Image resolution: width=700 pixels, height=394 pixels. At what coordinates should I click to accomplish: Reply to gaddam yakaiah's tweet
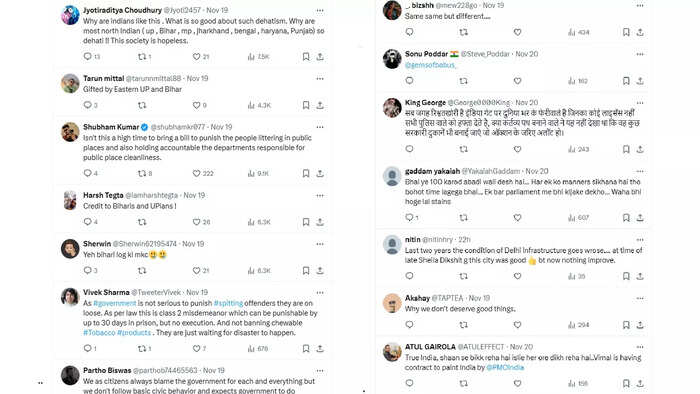click(409, 217)
